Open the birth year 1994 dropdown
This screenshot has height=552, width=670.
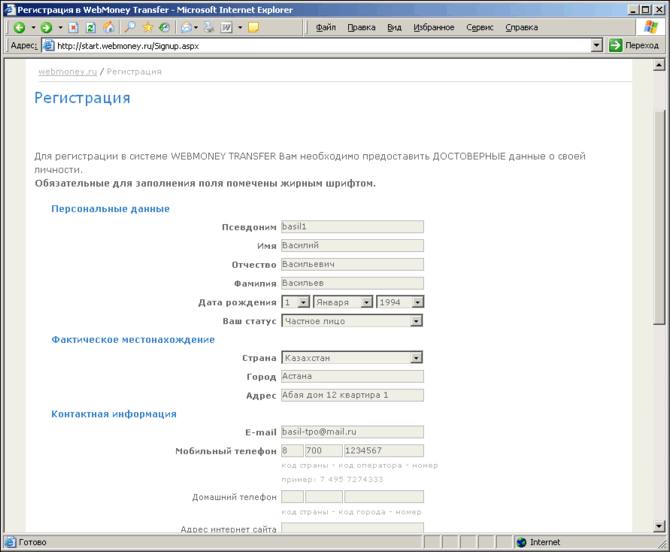coord(400,302)
